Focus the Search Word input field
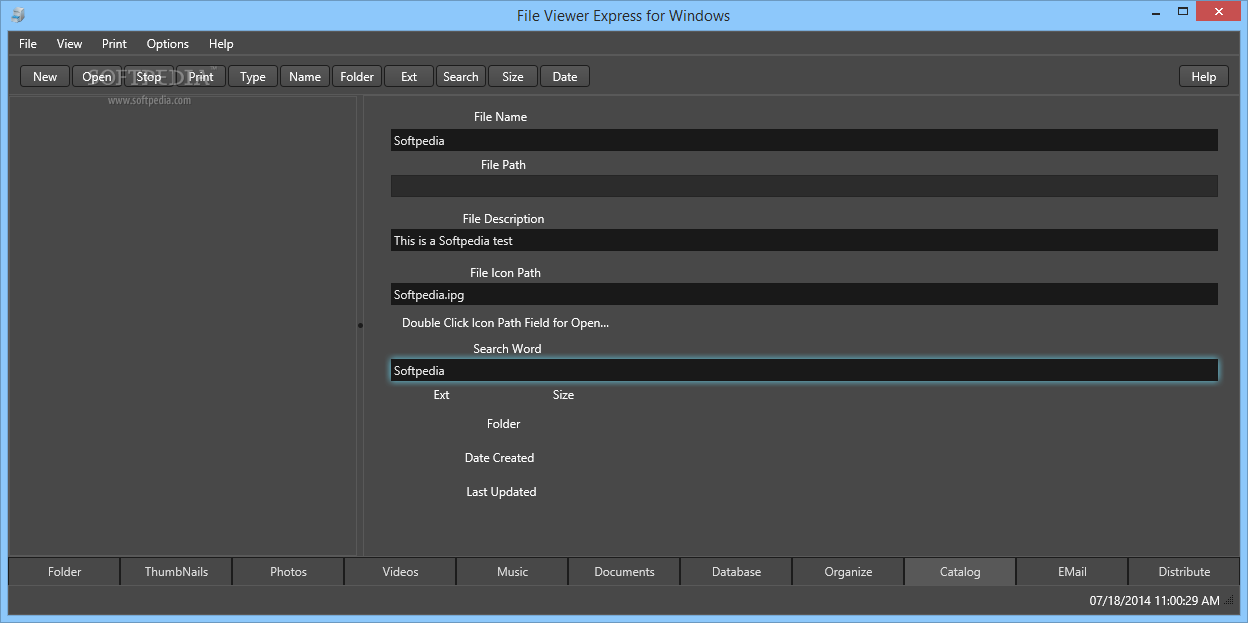The width and height of the screenshot is (1248, 623). [x=804, y=371]
